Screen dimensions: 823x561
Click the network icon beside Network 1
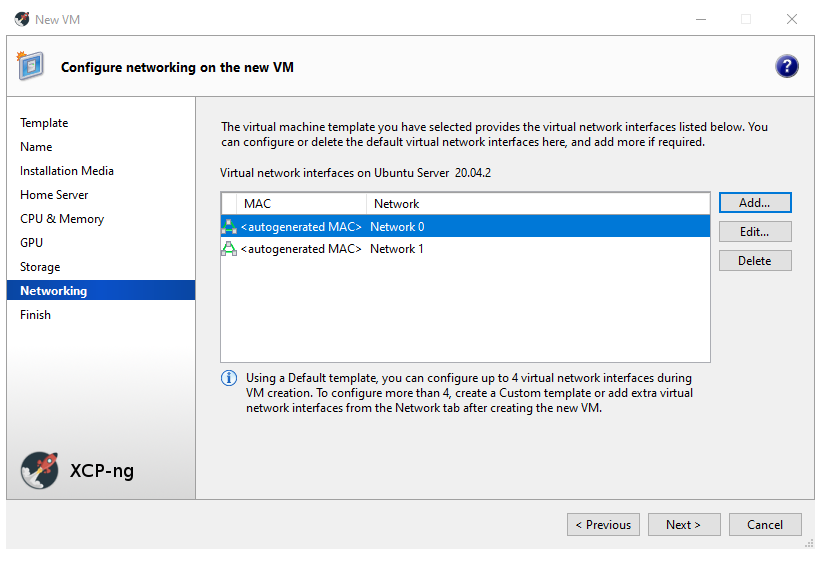(x=229, y=249)
